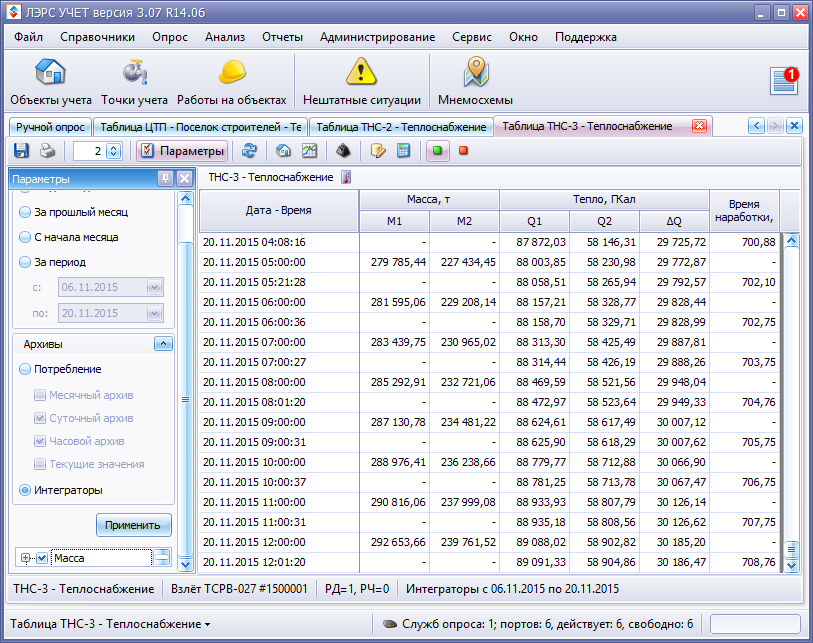Viewport: 813px width, 643px height.
Task: Open Мнемосхемы map pin icon
Action: [476, 72]
